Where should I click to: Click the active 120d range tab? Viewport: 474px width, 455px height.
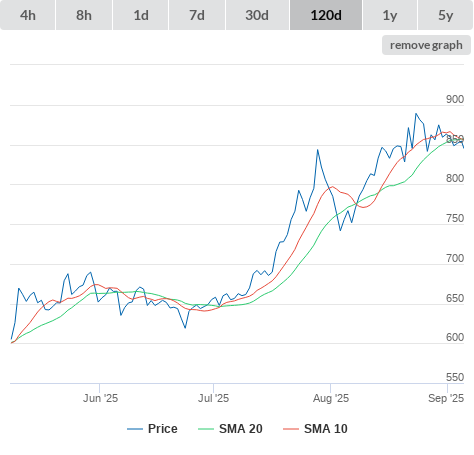(x=326, y=15)
